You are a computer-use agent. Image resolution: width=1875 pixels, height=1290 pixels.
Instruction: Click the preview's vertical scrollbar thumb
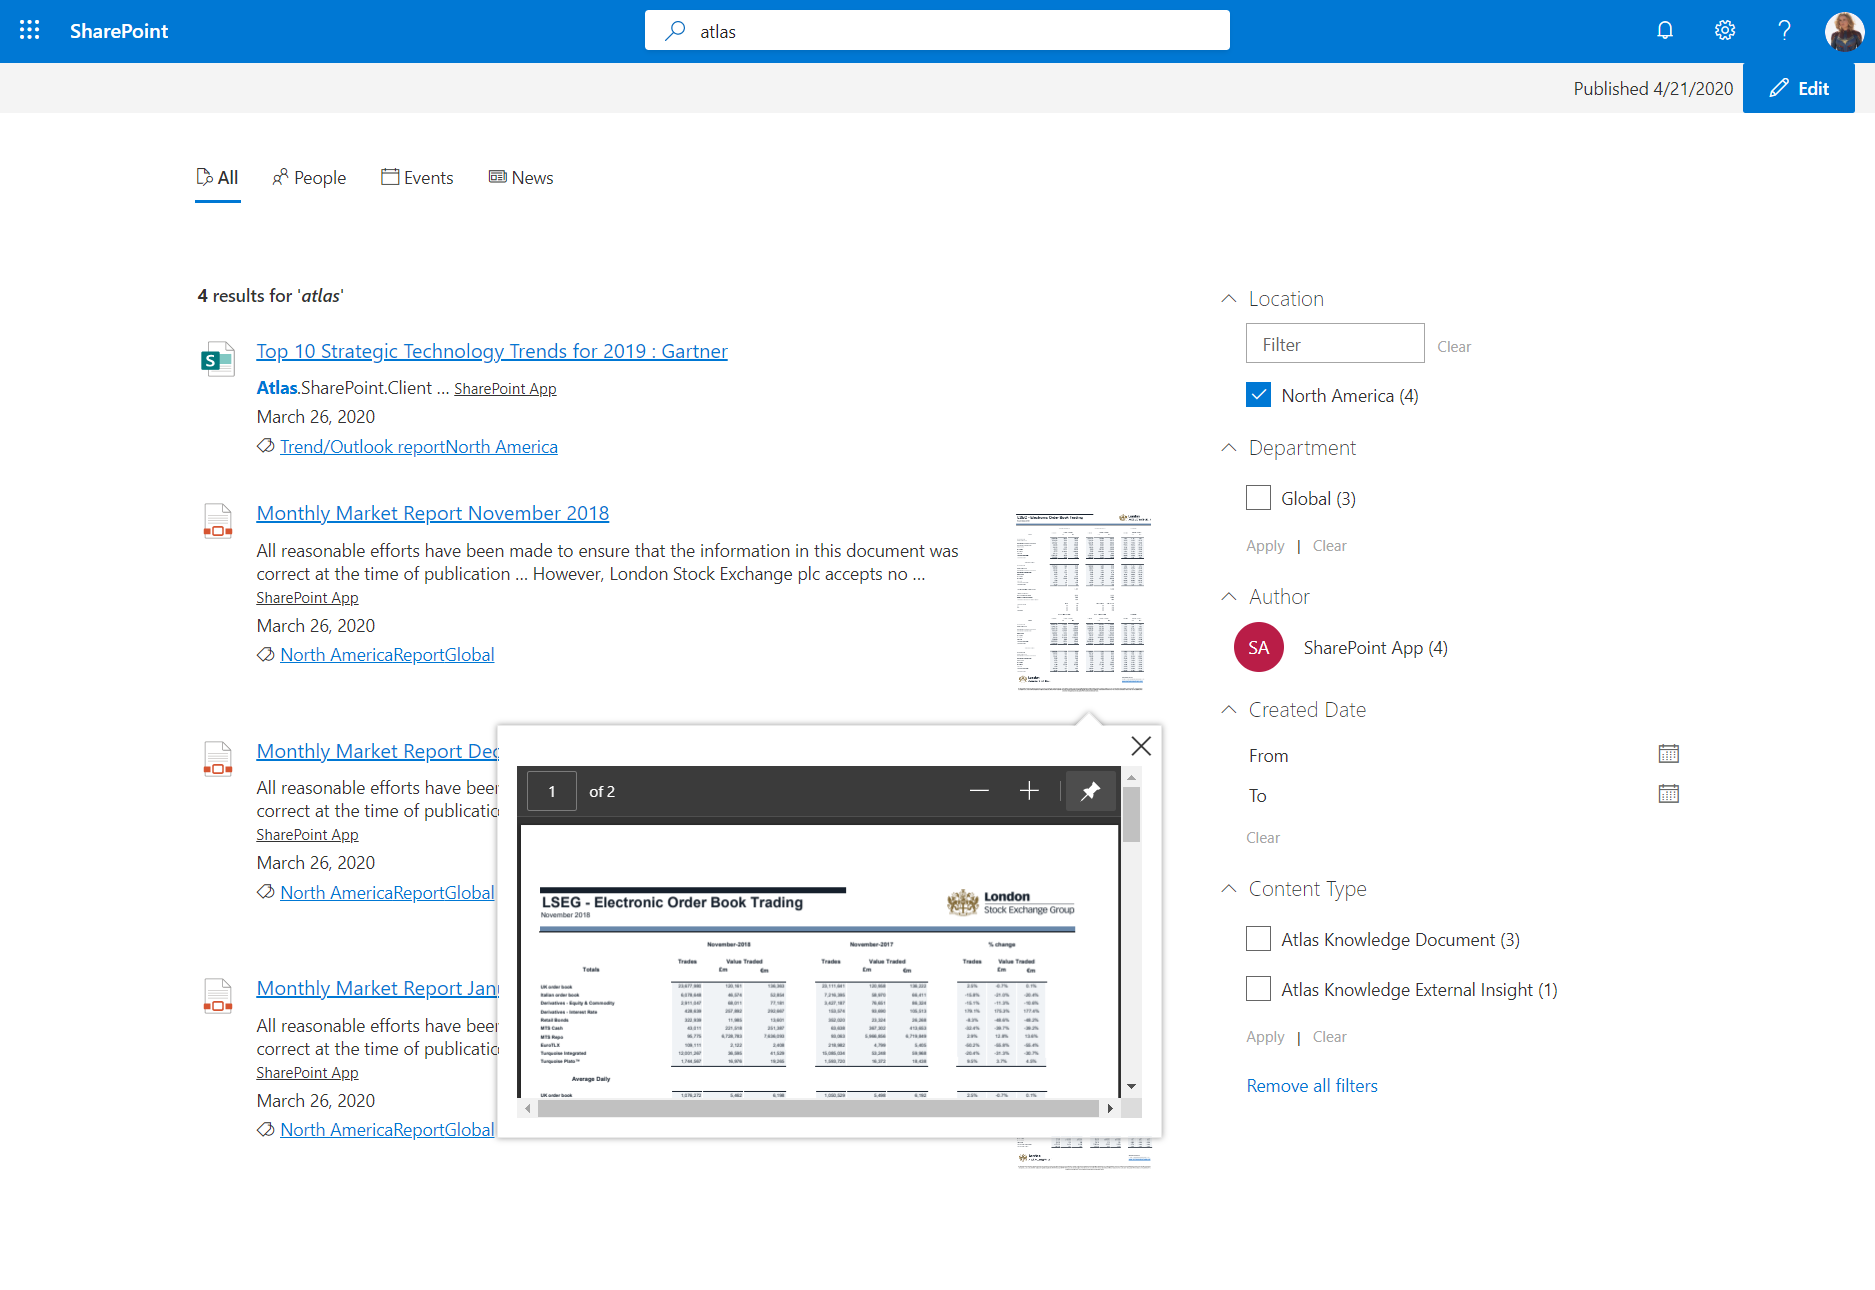(1131, 814)
